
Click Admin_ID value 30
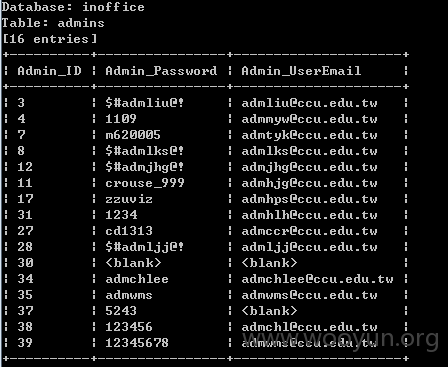pos(25,263)
